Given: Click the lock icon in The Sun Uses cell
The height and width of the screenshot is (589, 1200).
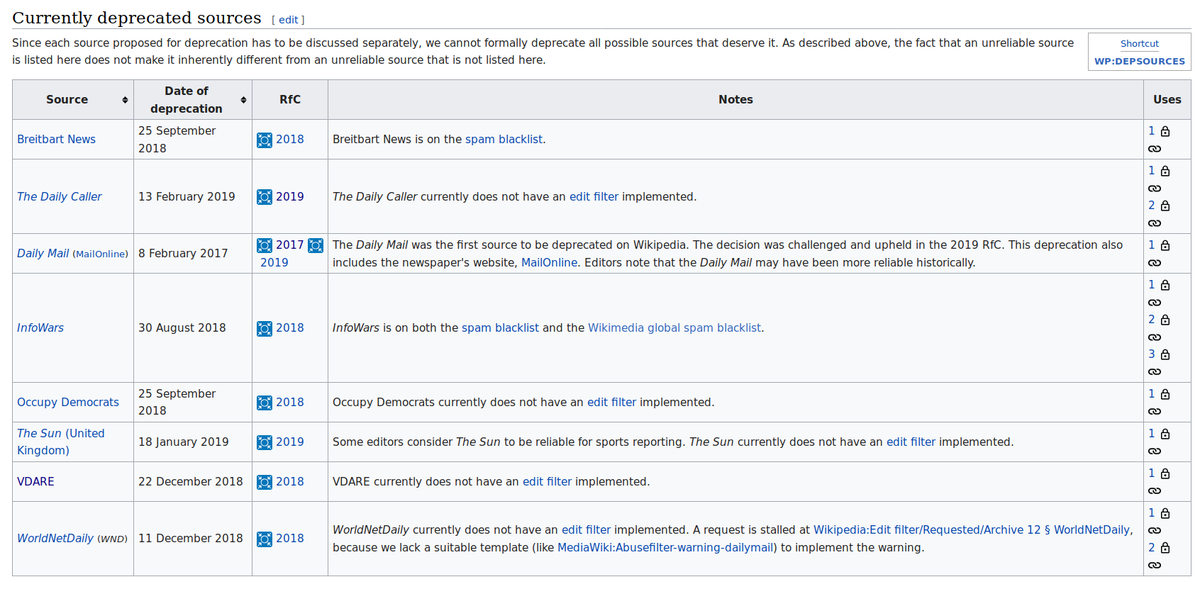Looking at the screenshot, I should point(1165,434).
